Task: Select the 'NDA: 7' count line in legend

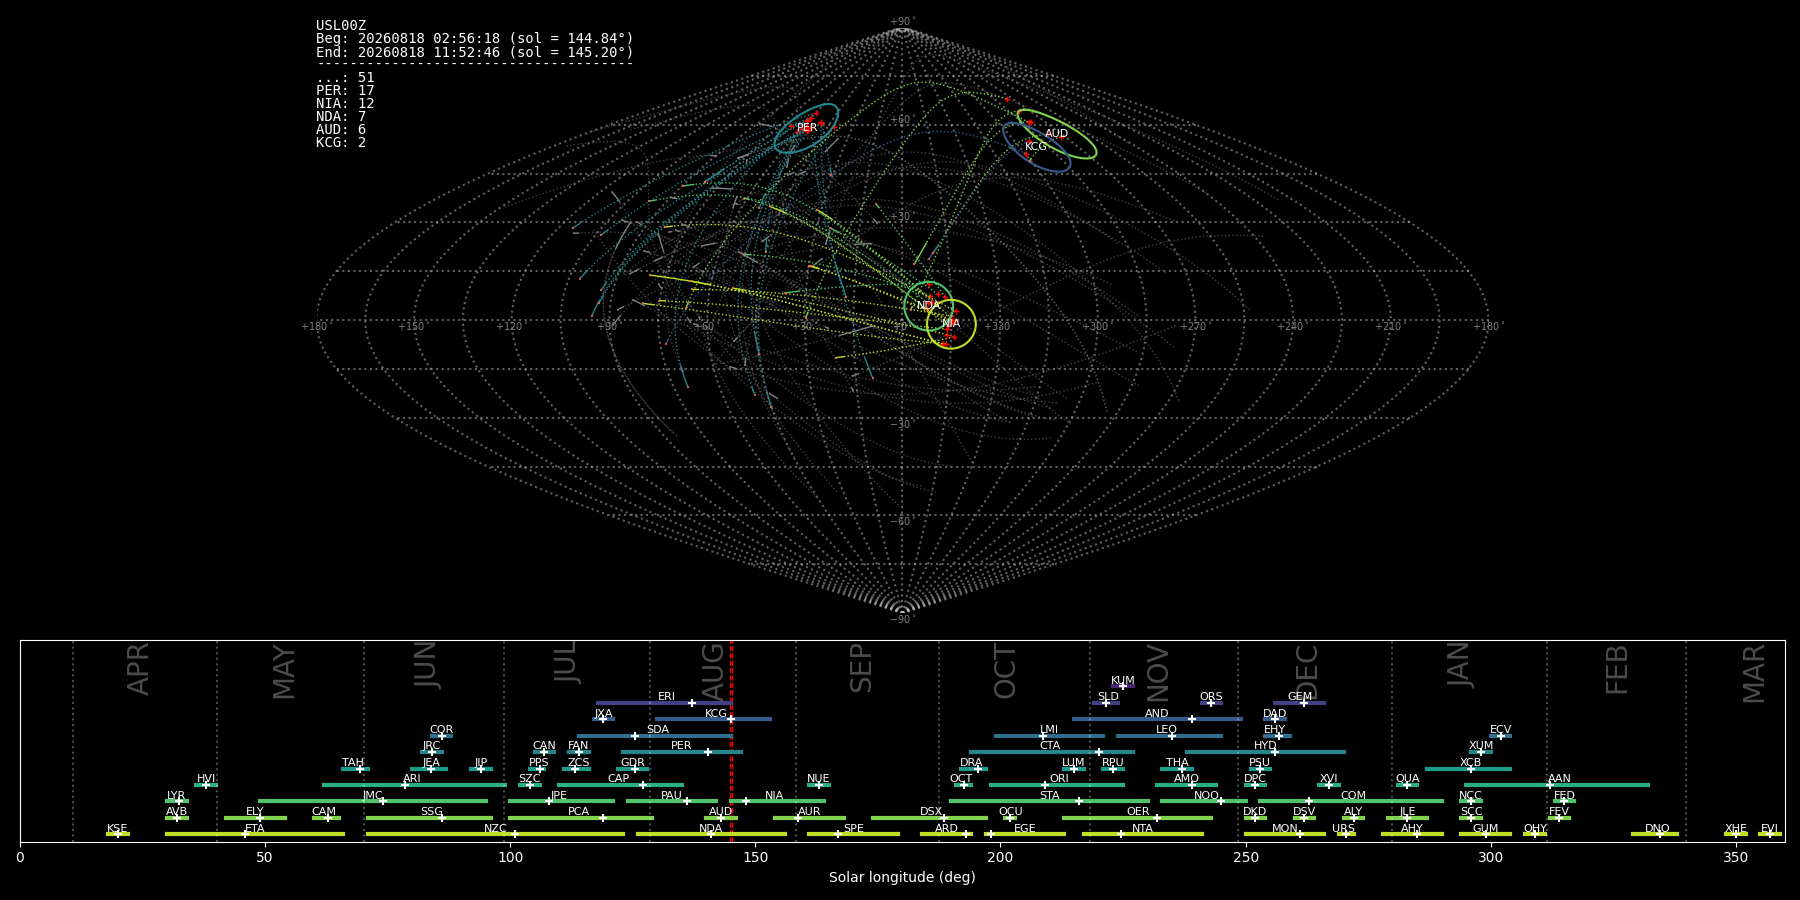Action: point(341,117)
